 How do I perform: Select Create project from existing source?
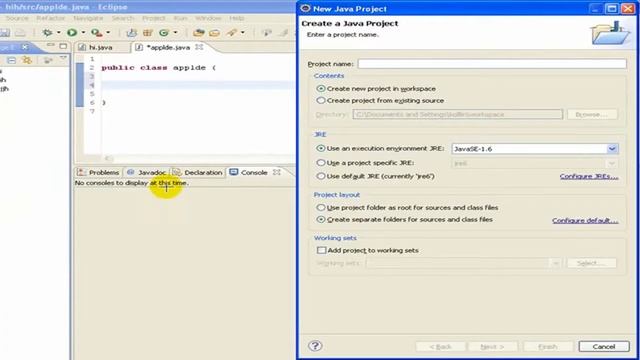(x=321, y=100)
